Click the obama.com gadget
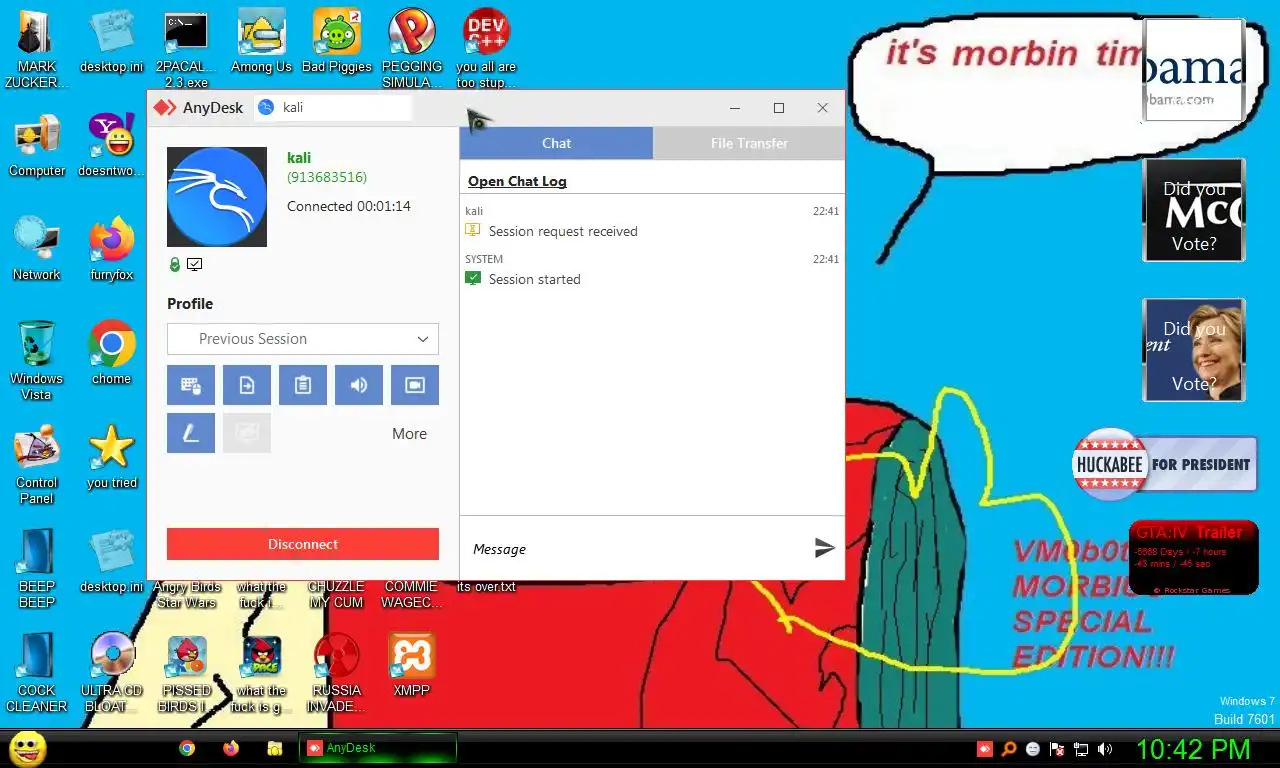This screenshot has width=1280, height=768. point(1194,70)
